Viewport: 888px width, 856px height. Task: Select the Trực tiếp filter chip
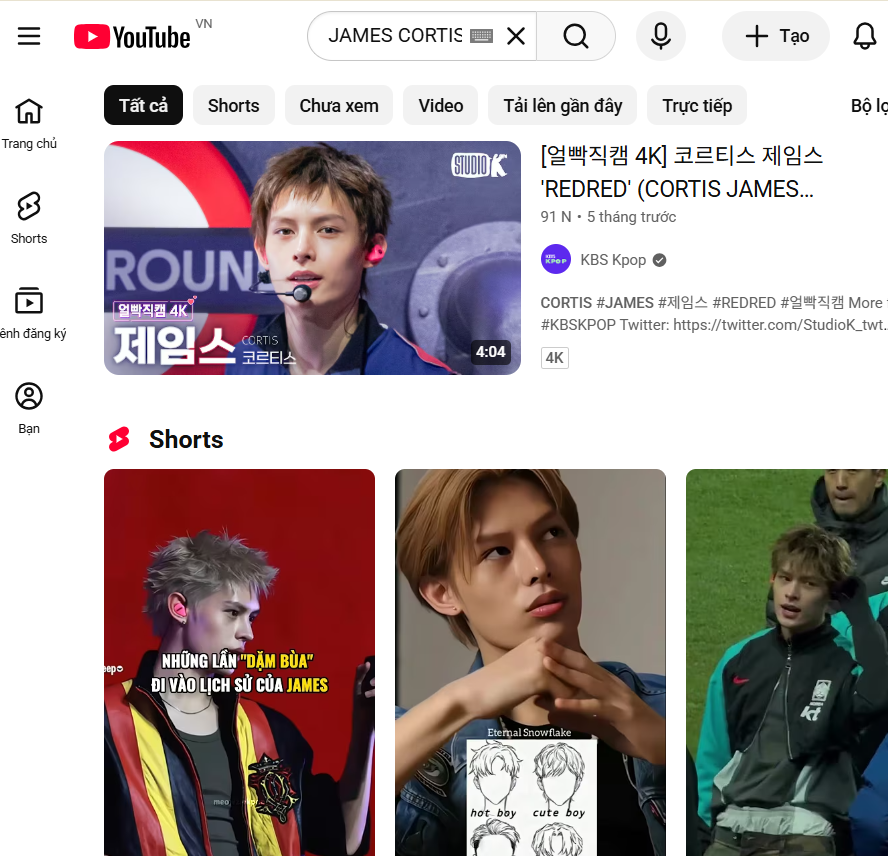[697, 105]
